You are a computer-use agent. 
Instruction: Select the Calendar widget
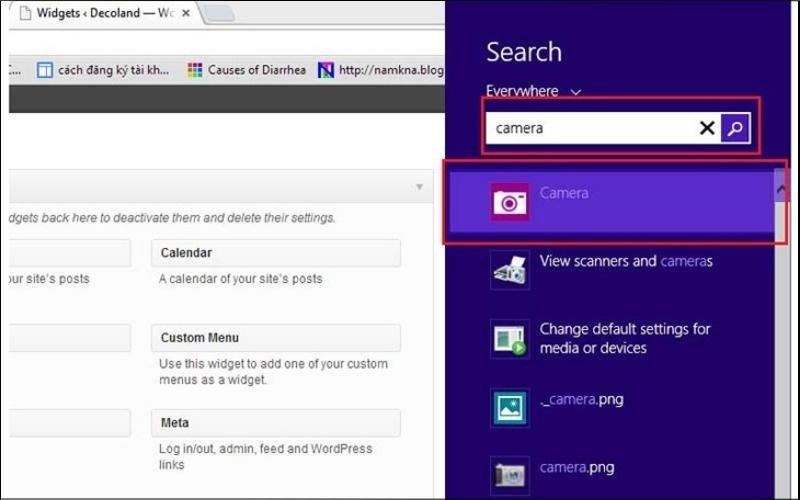pyautogui.click(x=275, y=253)
